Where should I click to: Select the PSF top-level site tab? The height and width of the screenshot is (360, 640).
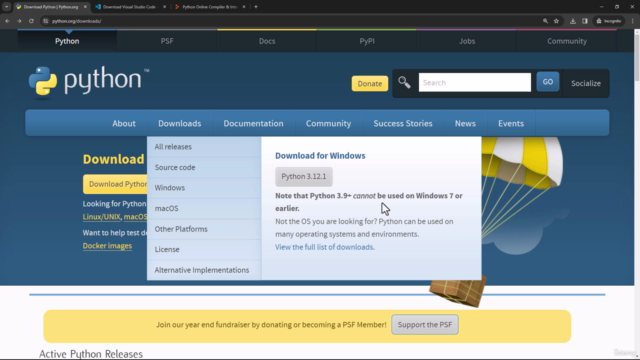pyautogui.click(x=167, y=41)
